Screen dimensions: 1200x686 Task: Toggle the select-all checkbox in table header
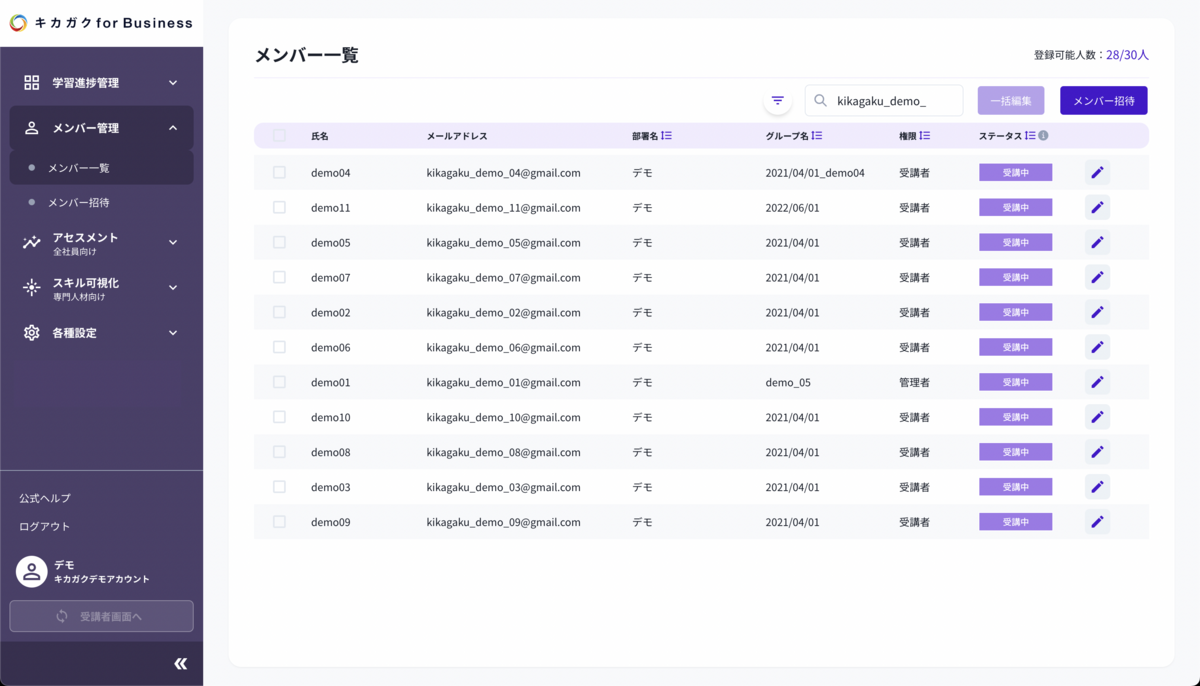coord(279,136)
